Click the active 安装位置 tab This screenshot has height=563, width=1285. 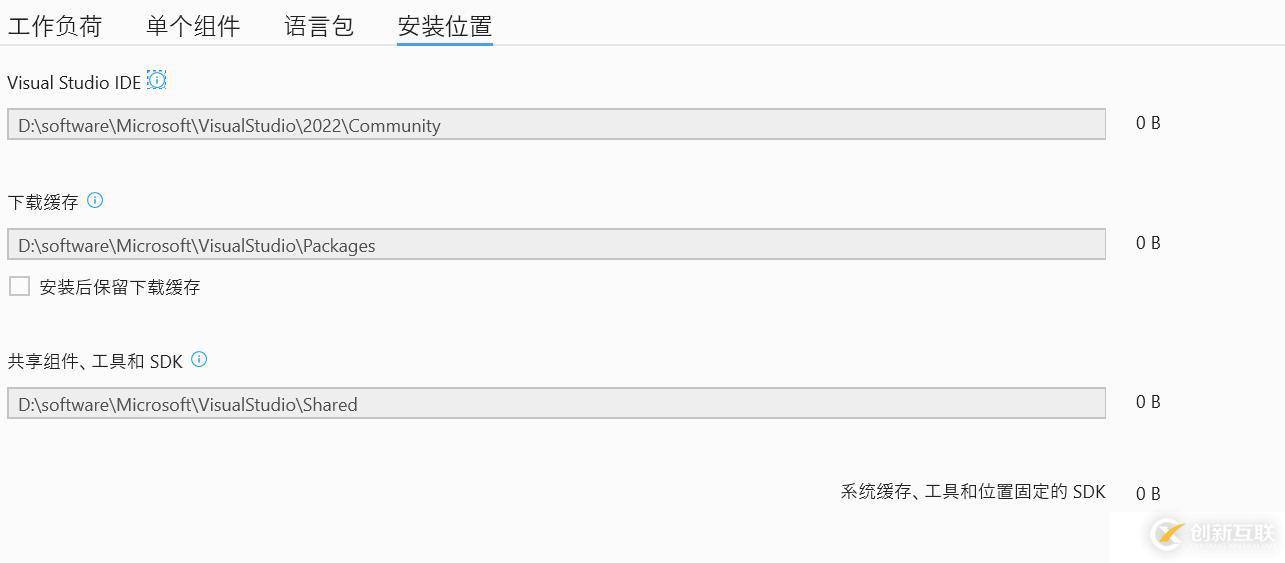tap(445, 26)
